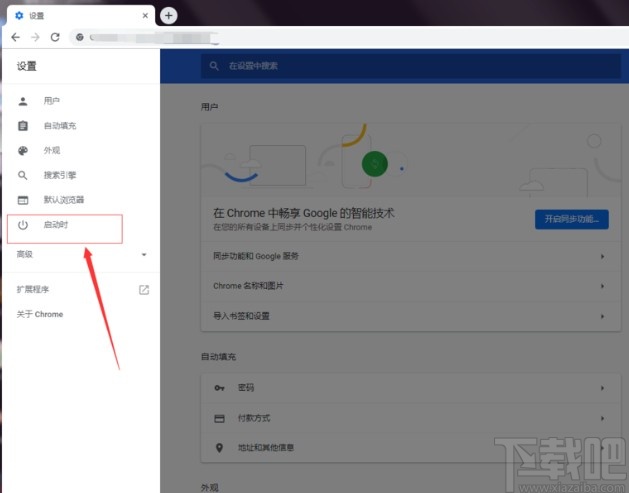Open 用户 section in sidebar
The width and height of the screenshot is (629, 493).
pyautogui.click(x=52, y=101)
